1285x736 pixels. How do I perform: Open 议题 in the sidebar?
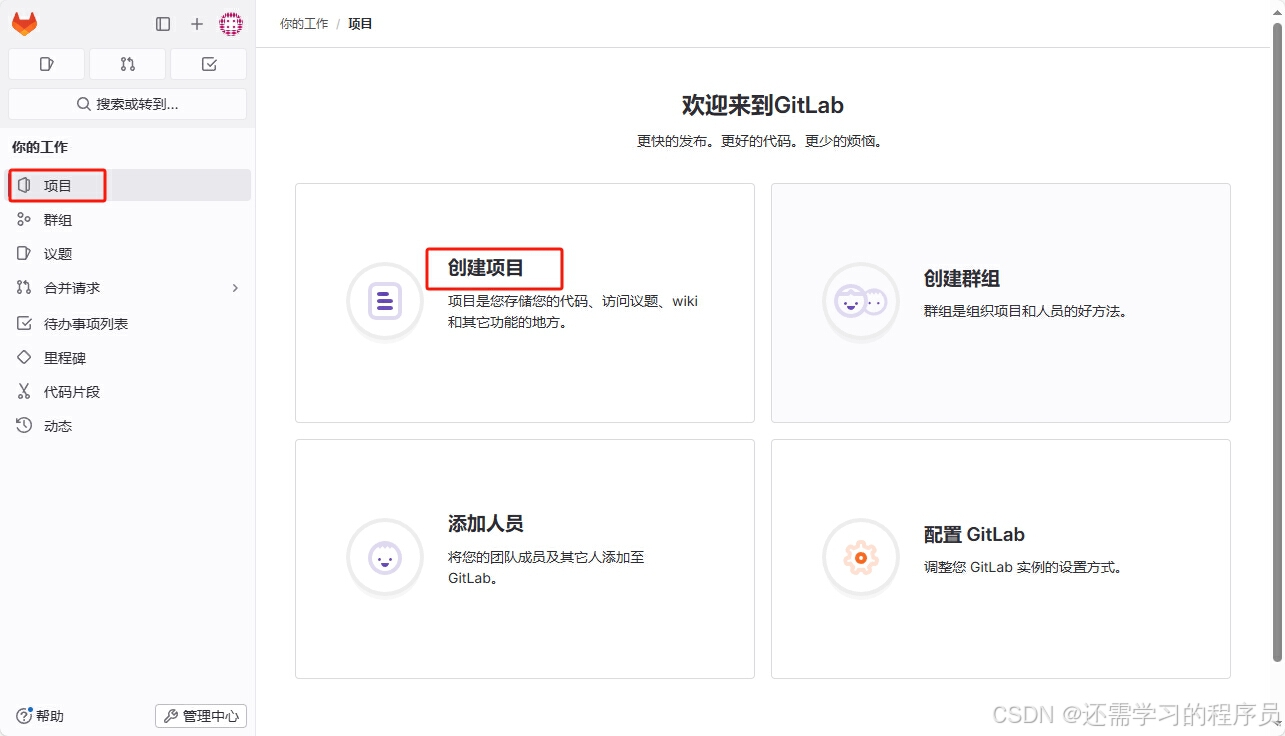(x=129, y=254)
